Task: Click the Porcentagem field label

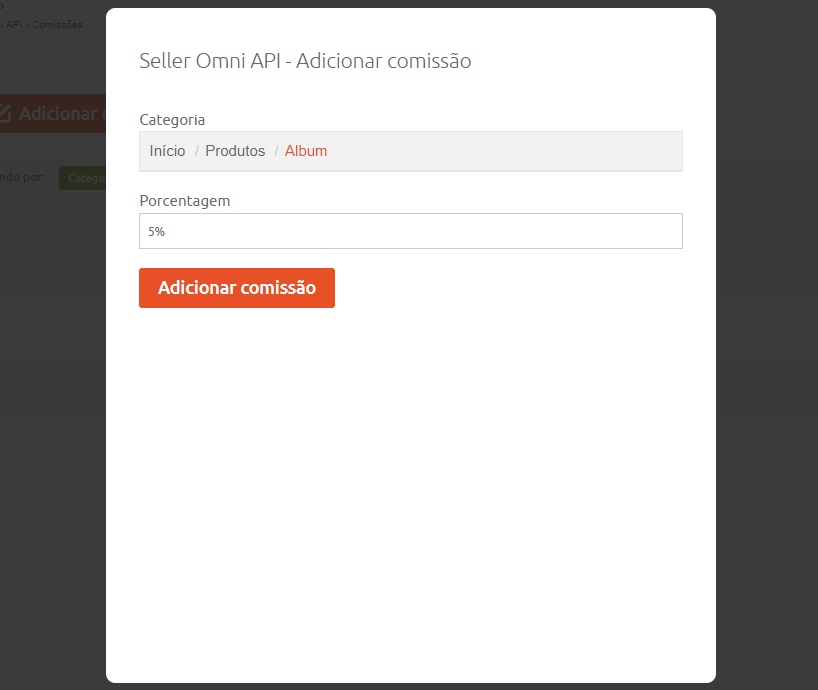Action: click(185, 201)
